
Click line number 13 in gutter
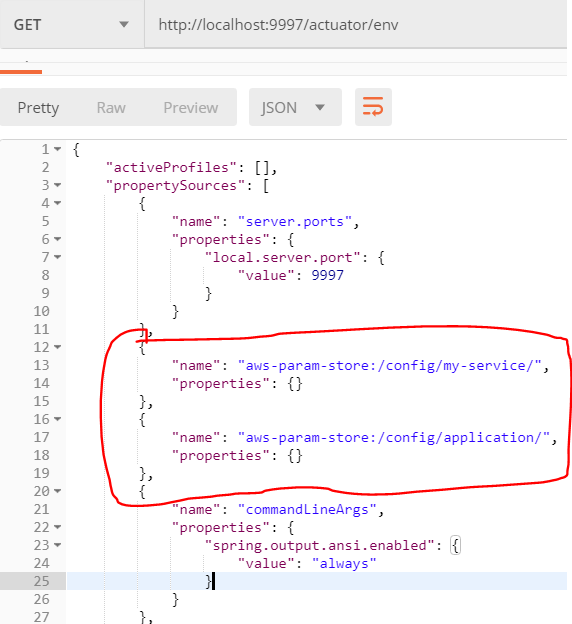click(41, 365)
